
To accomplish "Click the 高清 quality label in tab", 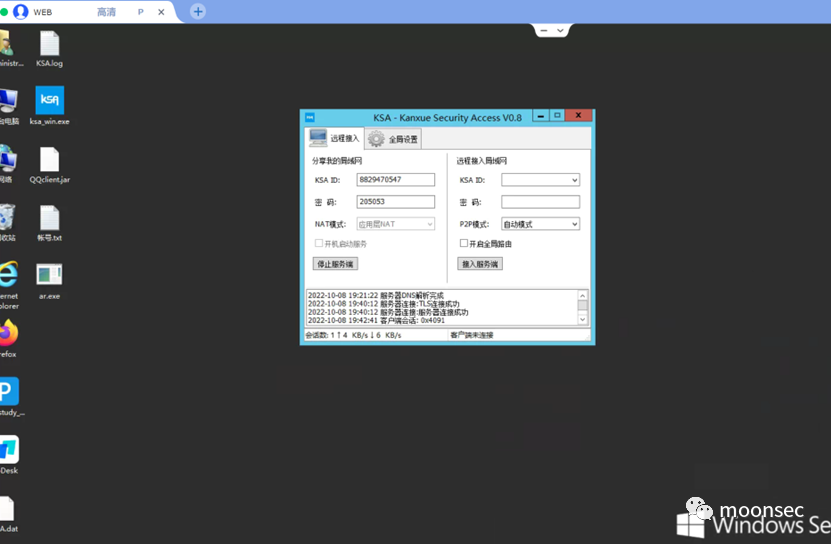I will [x=106, y=12].
